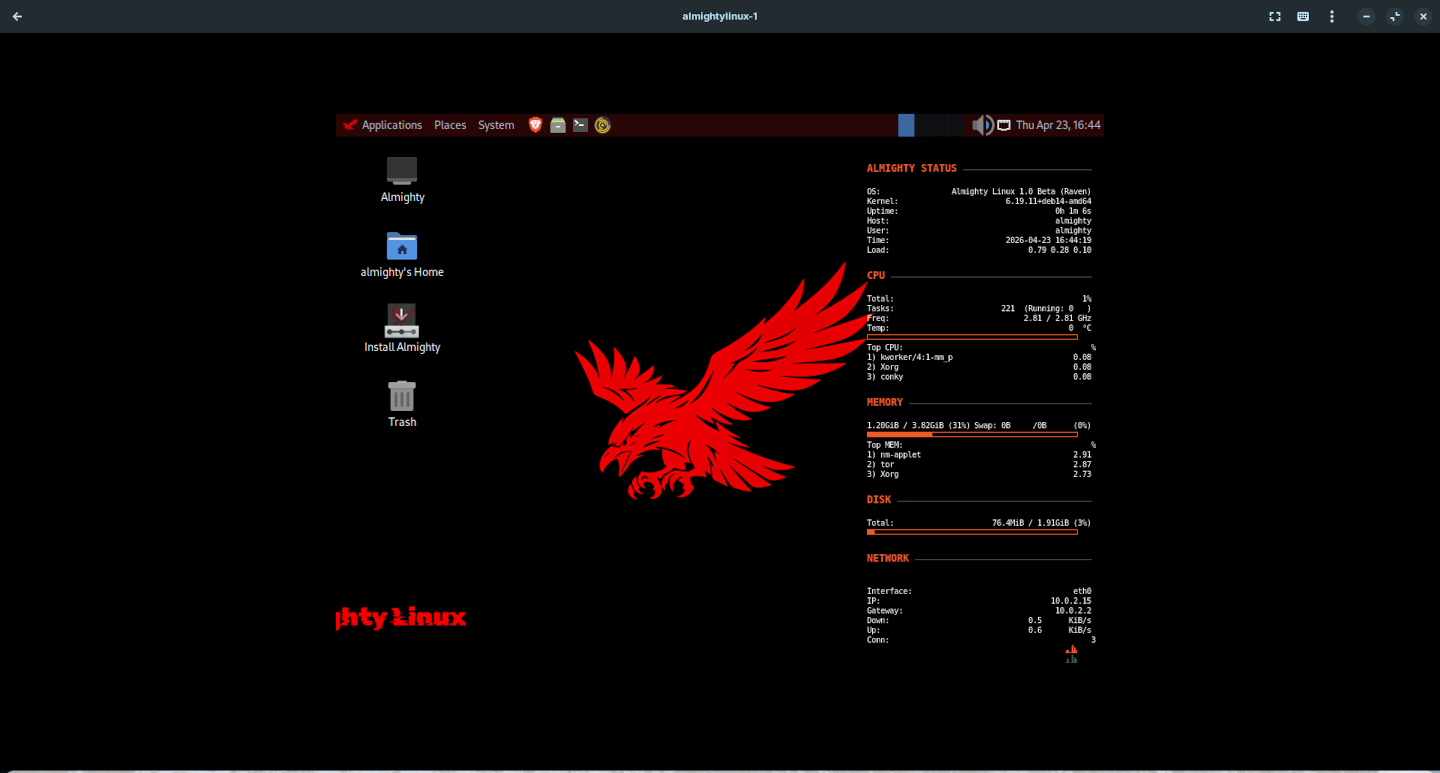Open the three-dot viewer options menu
The image size is (1440, 773).
pyautogui.click(x=1332, y=16)
